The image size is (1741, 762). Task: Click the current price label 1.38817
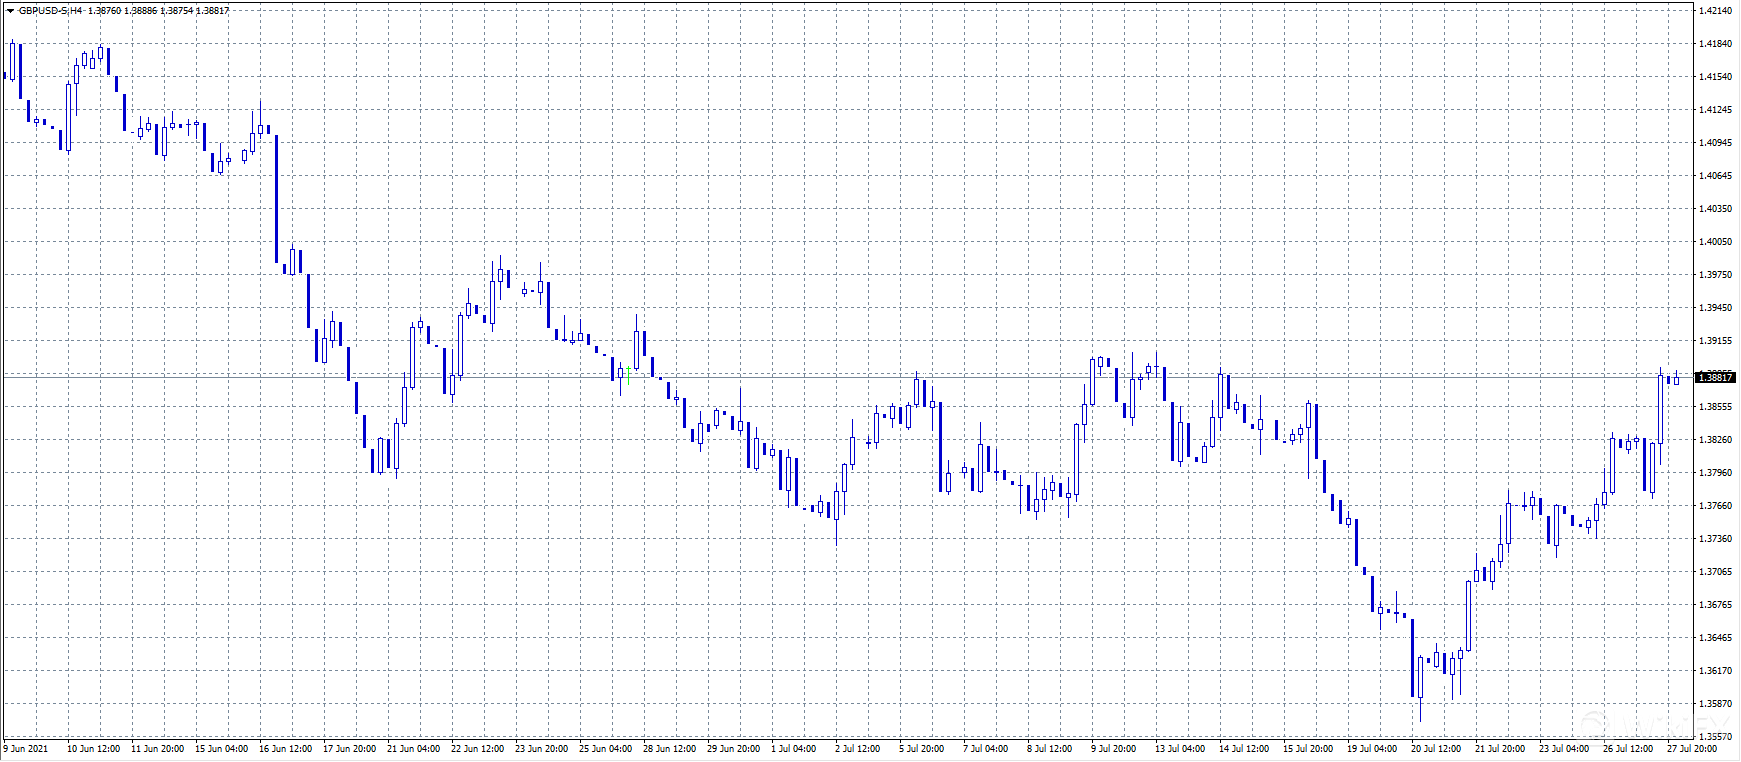pos(1714,377)
